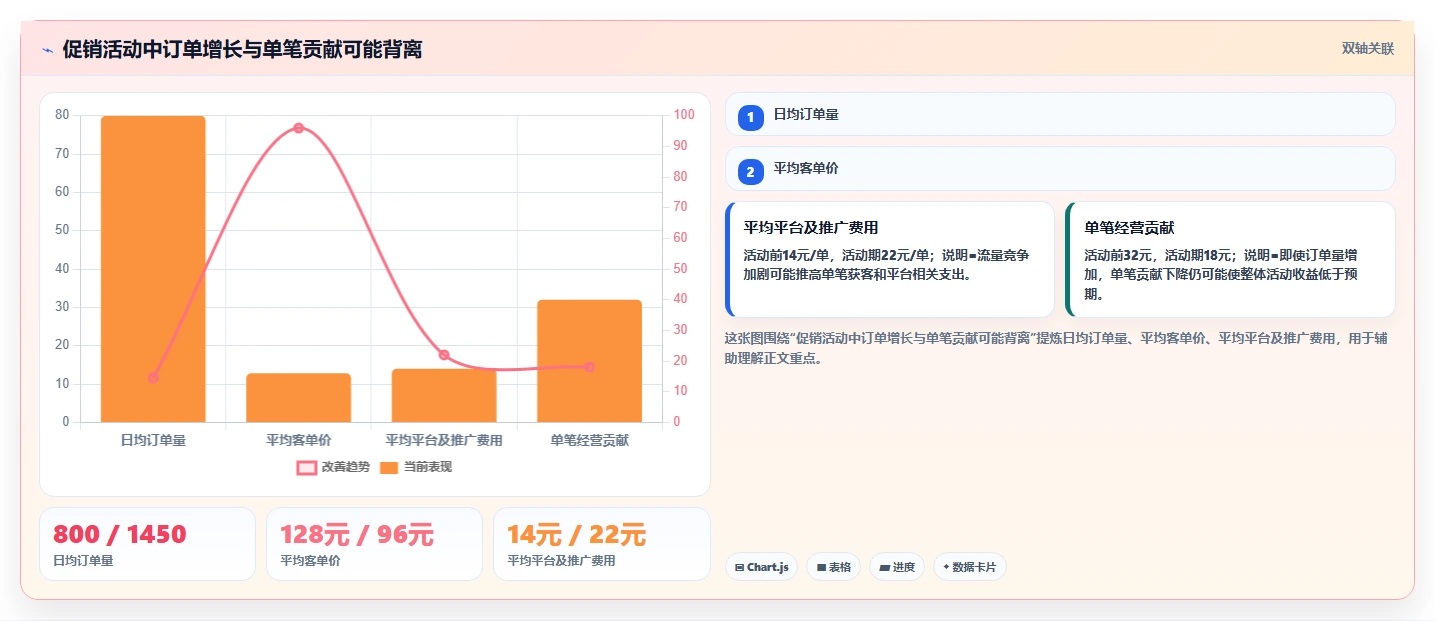Click the 数据卡片 chip
Image resolution: width=1435 pixels, height=621 pixels.
point(969,567)
